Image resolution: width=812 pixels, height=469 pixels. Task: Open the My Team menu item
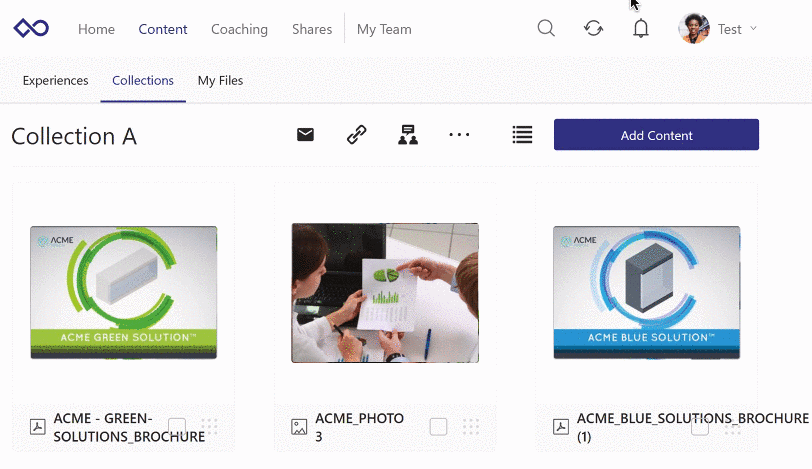pos(384,30)
